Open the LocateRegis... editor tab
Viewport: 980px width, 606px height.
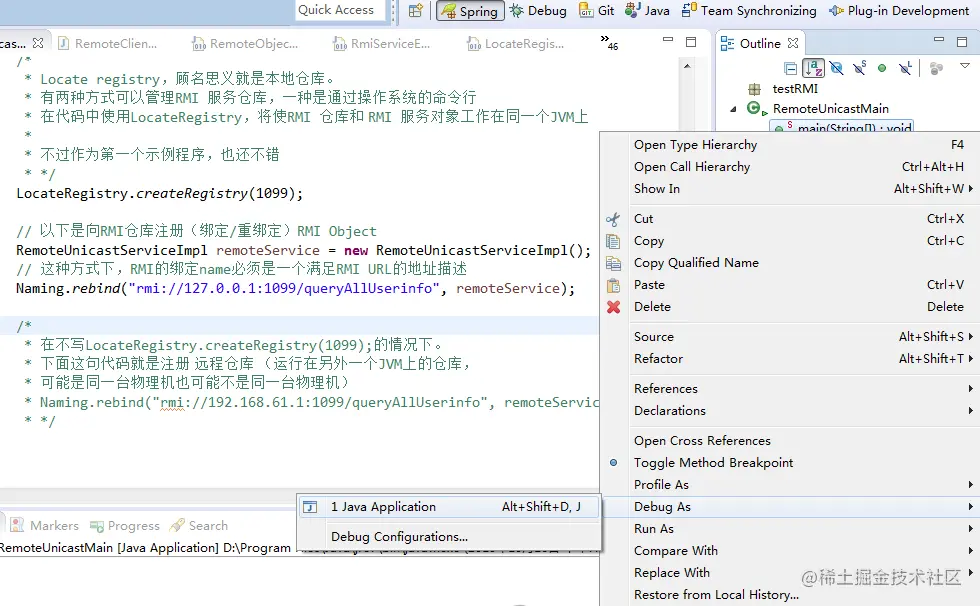click(516, 43)
